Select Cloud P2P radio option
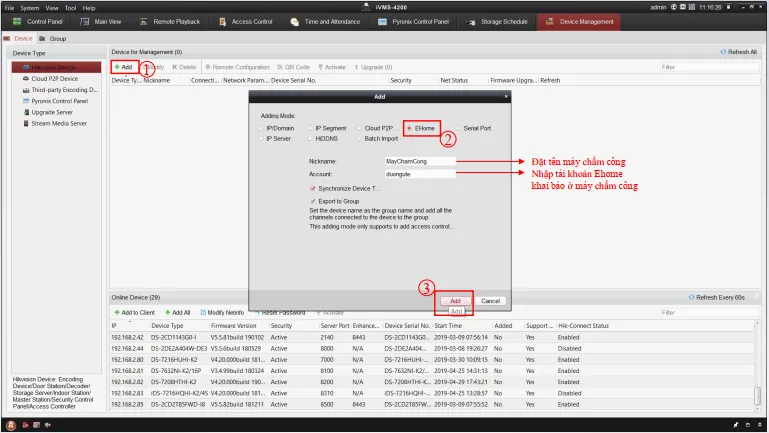 [x=359, y=128]
